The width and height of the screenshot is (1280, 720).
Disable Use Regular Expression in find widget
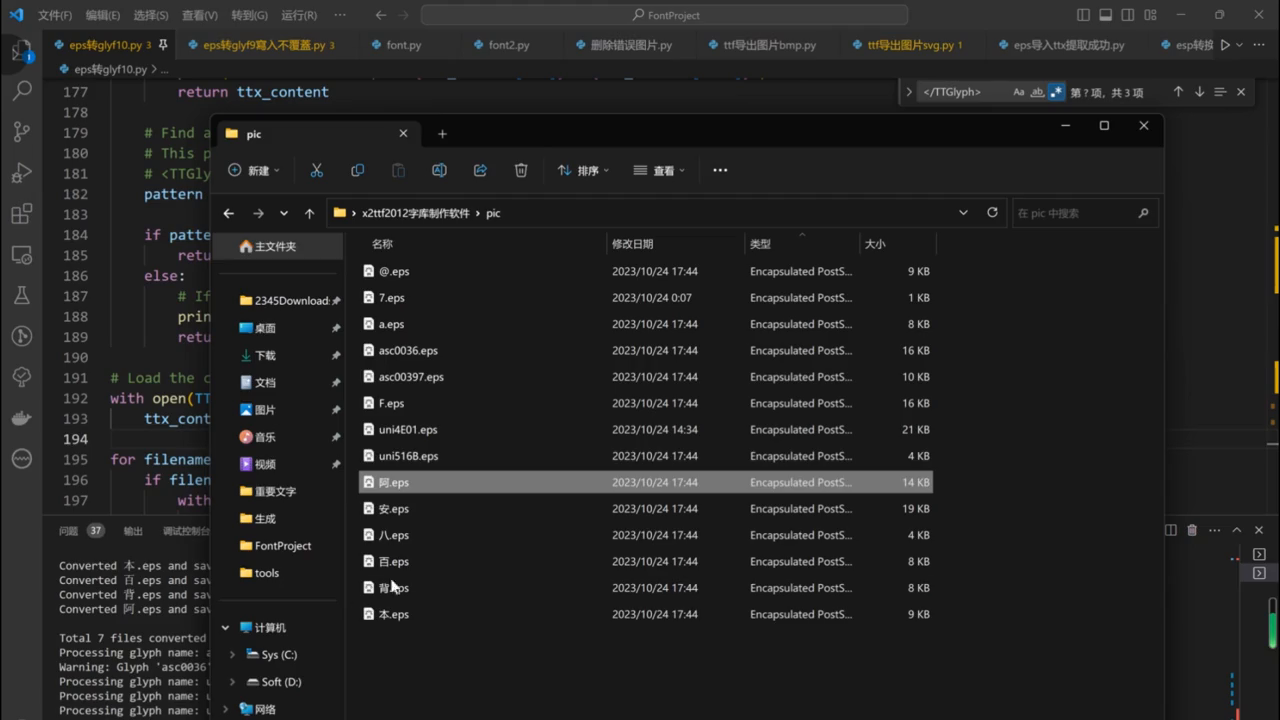coord(1056,92)
